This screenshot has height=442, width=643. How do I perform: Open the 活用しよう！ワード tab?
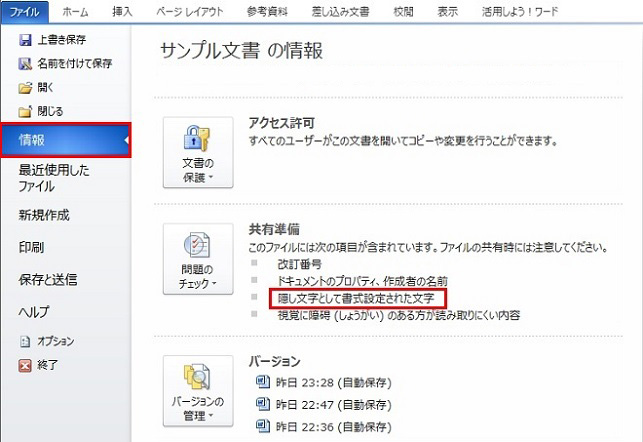coord(520,12)
